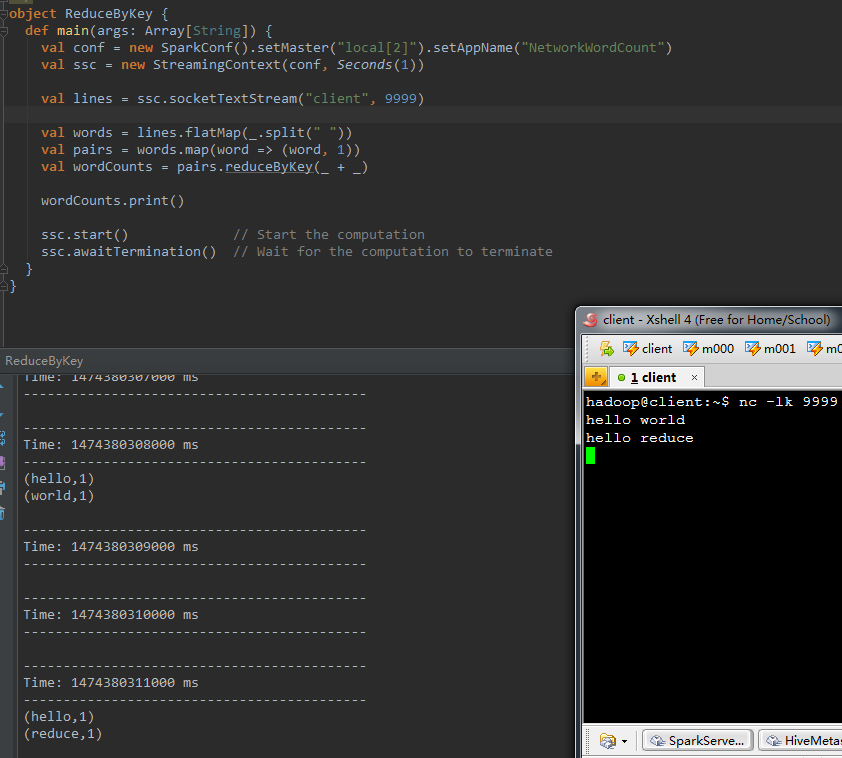Click the Xshell new session lightning icon
842x758 pixels.
[x=606, y=348]
